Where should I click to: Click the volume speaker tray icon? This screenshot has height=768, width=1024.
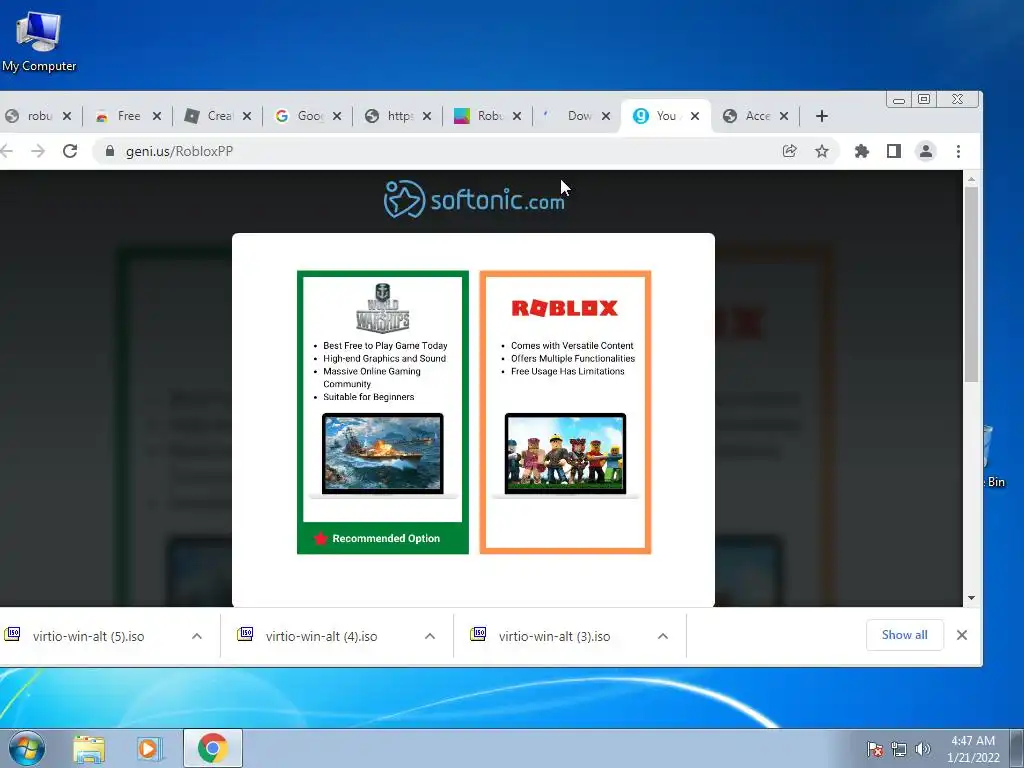pyautogui.click(x=922, y=749)
